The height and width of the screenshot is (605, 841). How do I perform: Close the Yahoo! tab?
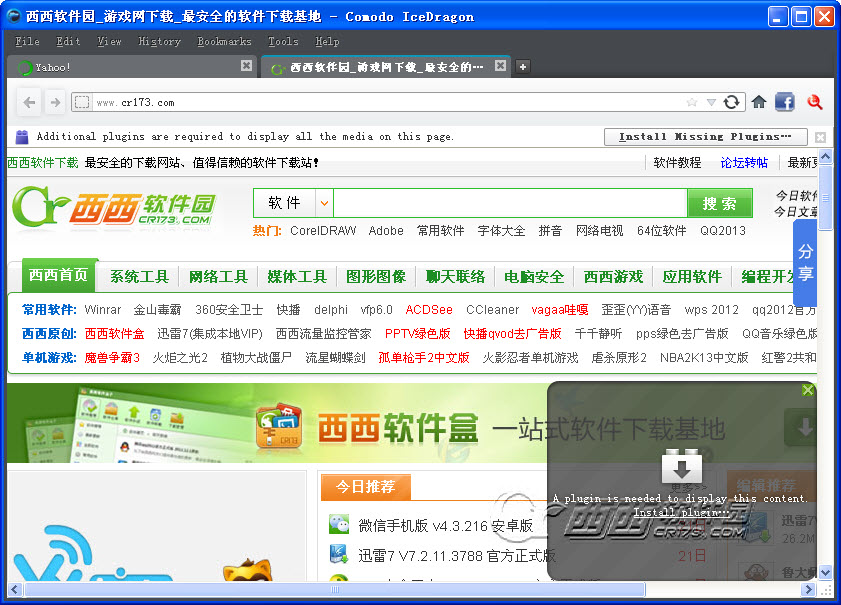246,65
